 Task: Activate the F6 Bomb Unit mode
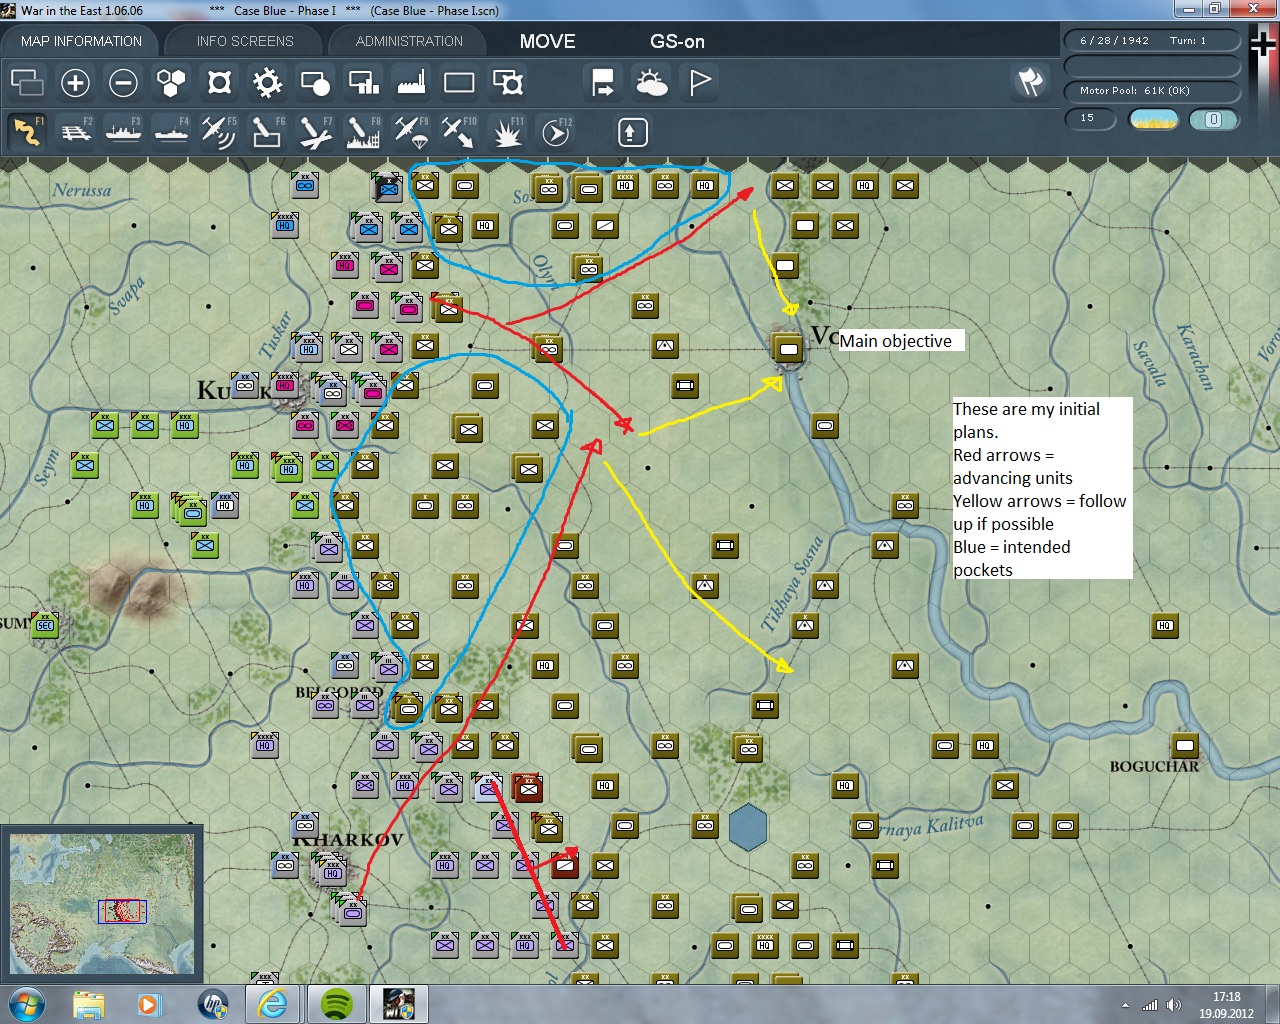click(267, 132)
